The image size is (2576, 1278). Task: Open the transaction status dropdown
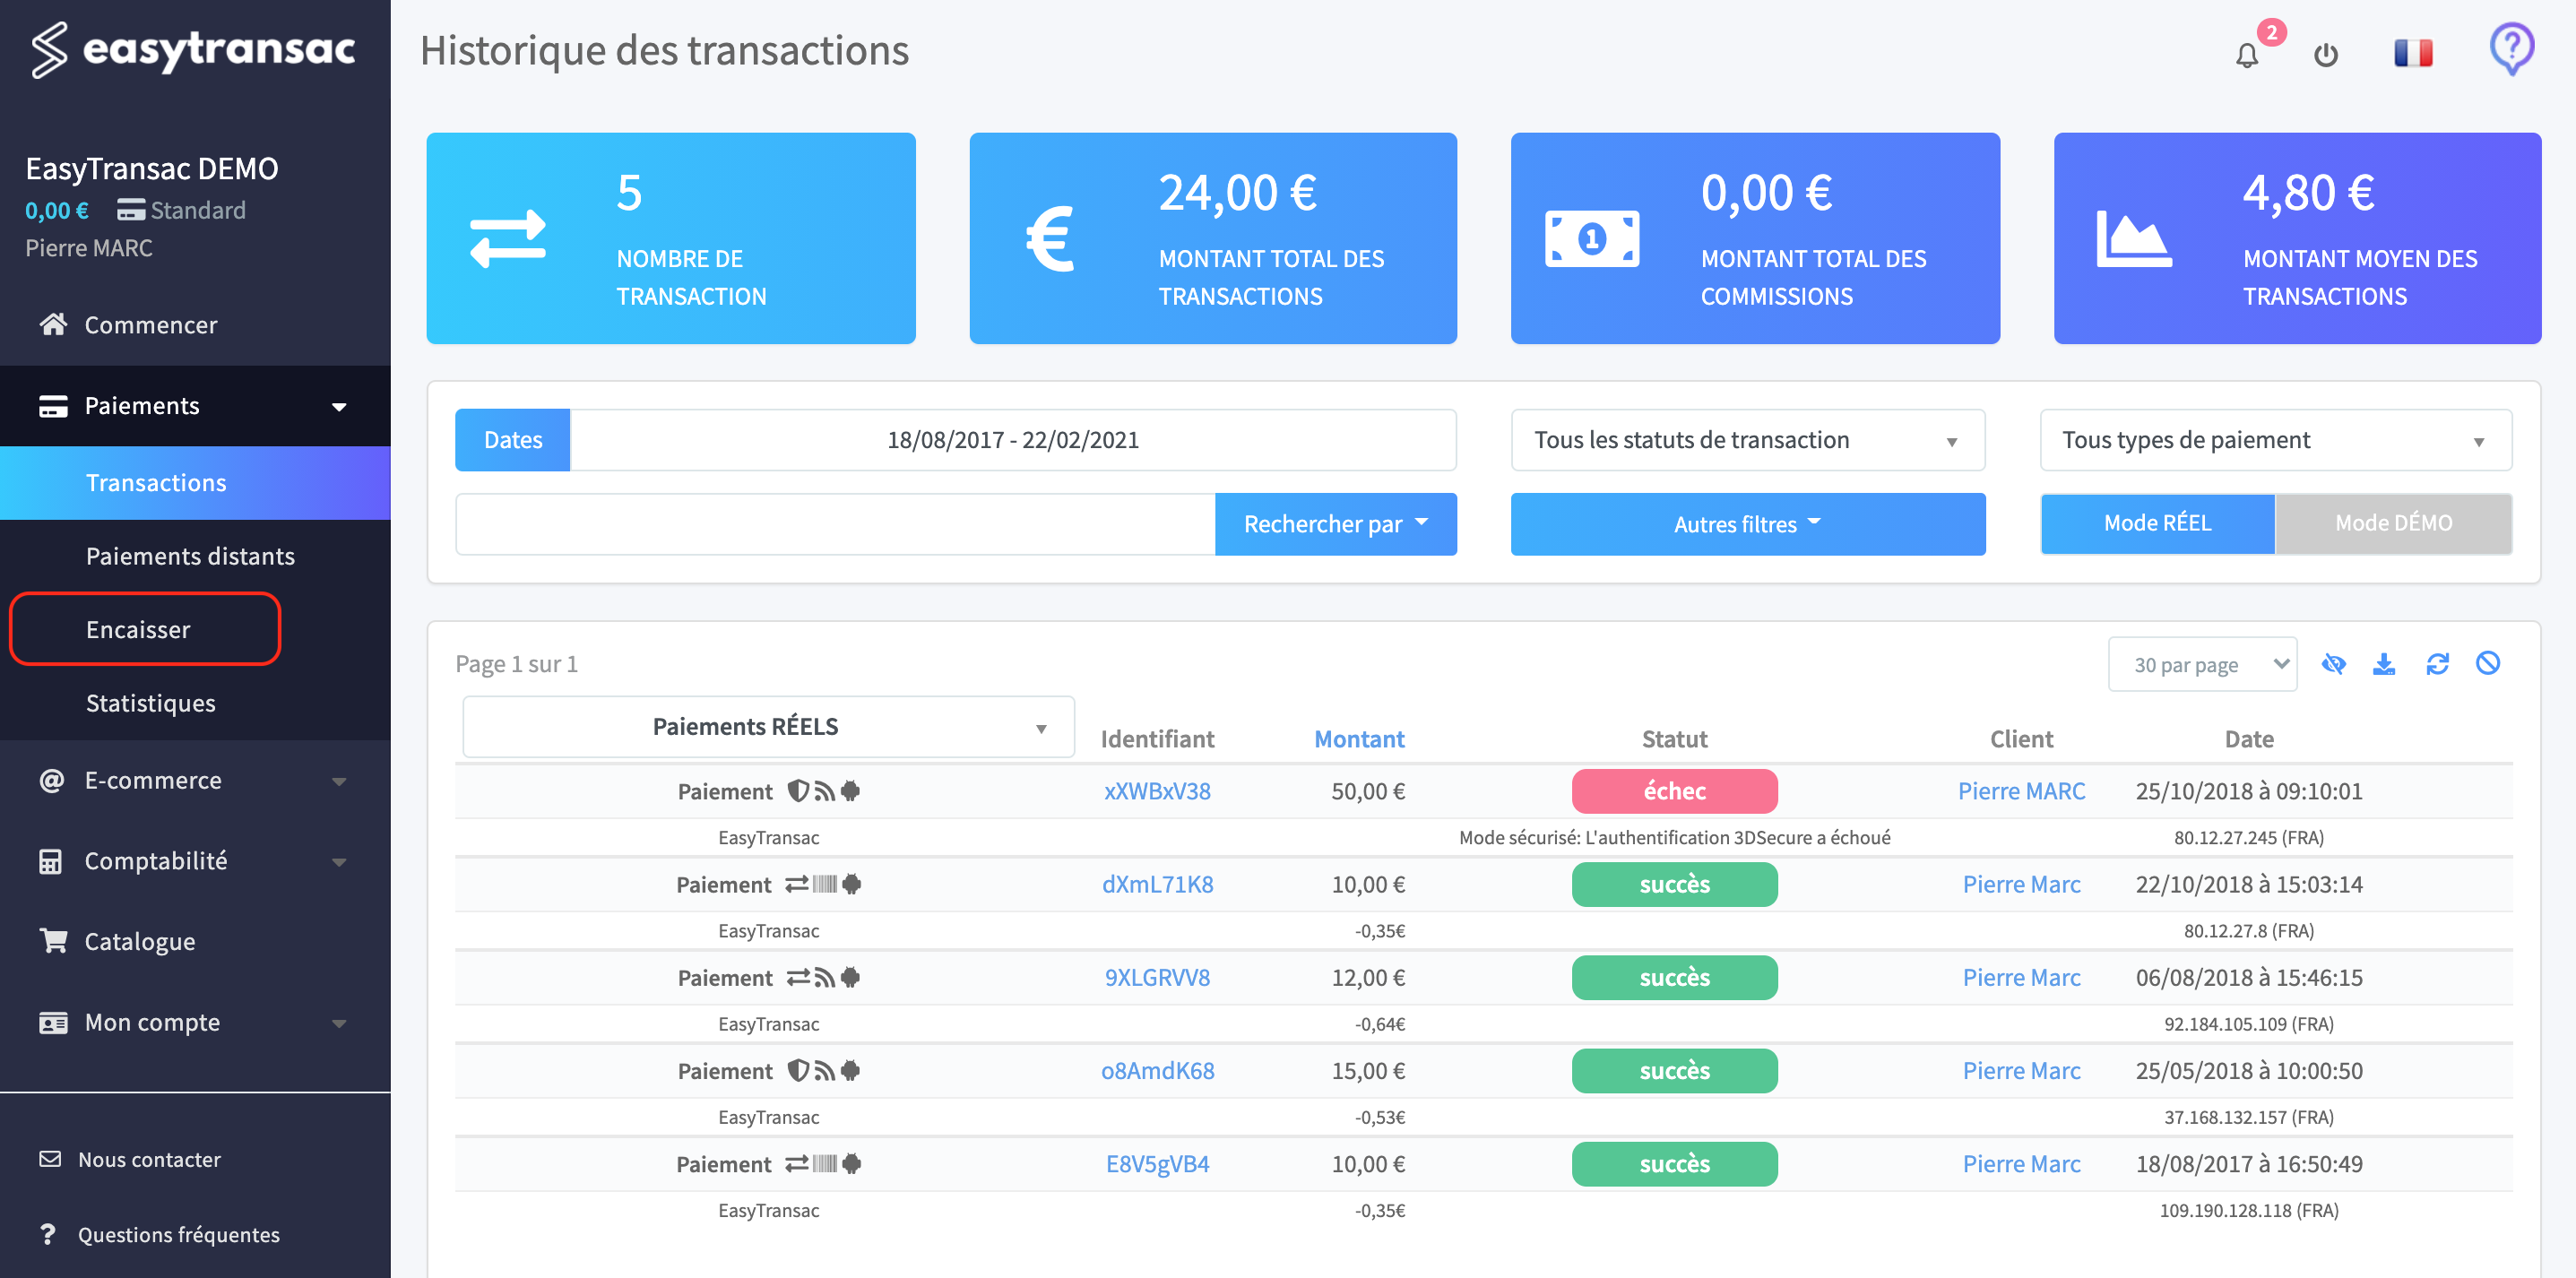coord(1747,440)
